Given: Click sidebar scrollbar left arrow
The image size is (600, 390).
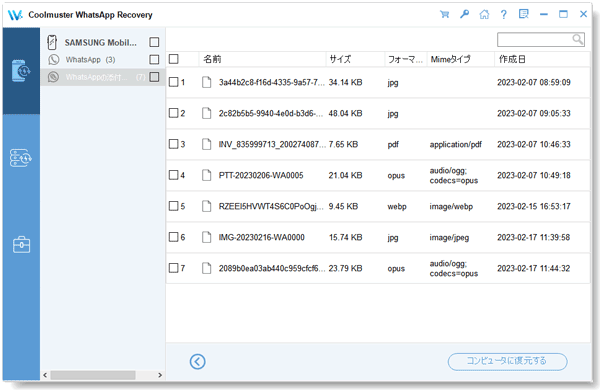Looking at the screenshot, I should (x=45, y=375).
